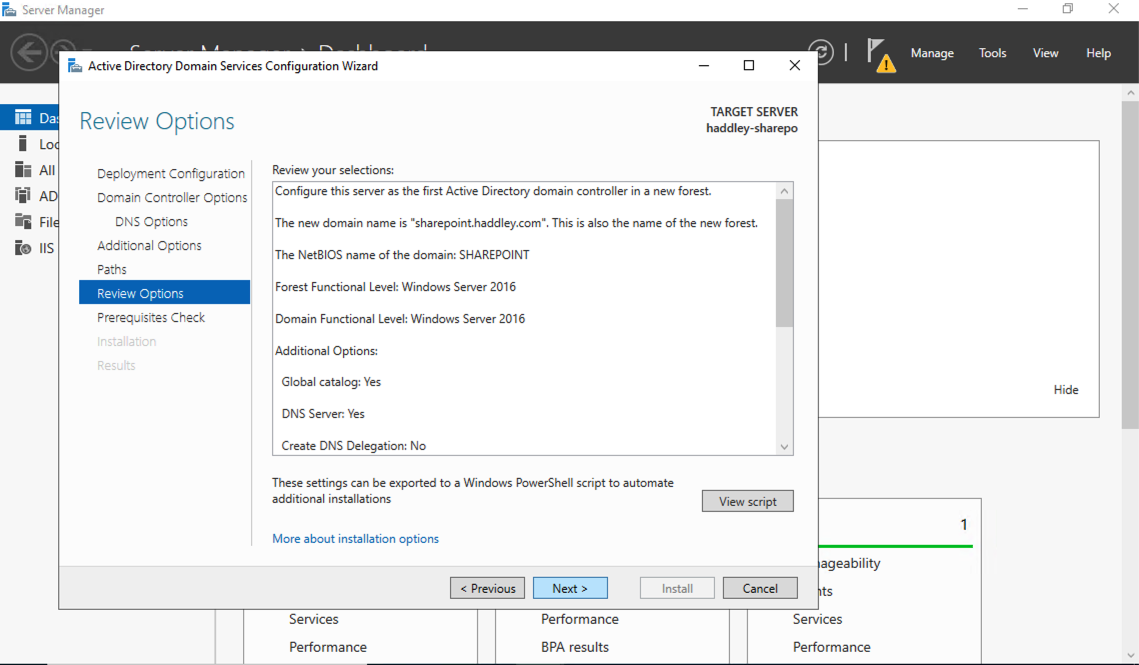Viewport: 1139px width, 665px height.
Task: Go to Domain Controller Options step
Action: [x=172, y=198]
